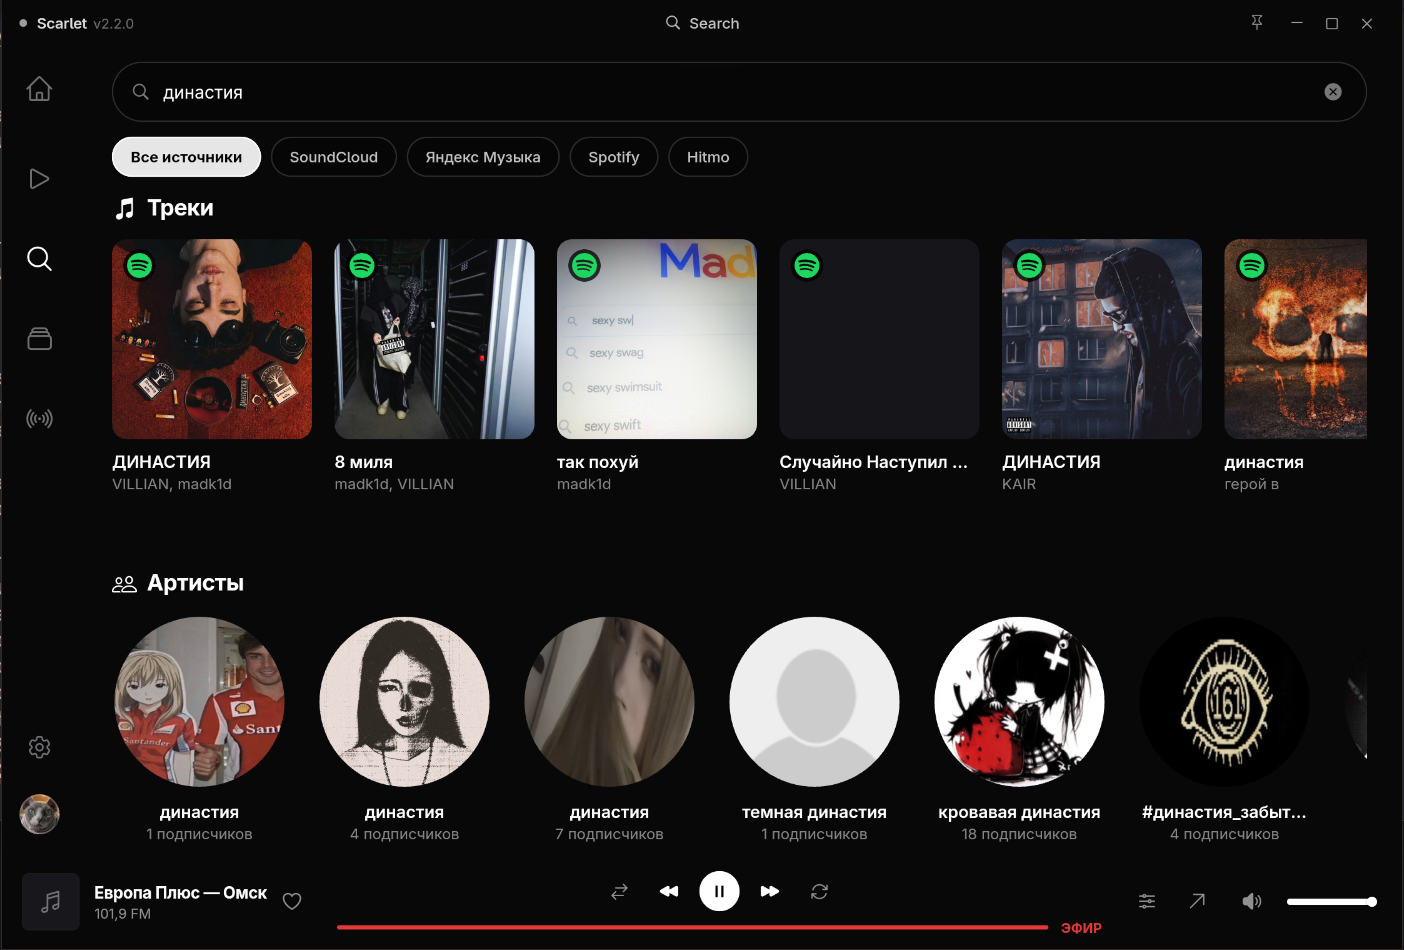
Task: Click the expand arrow icon in player bar
Action: (x=1197, y=901)
